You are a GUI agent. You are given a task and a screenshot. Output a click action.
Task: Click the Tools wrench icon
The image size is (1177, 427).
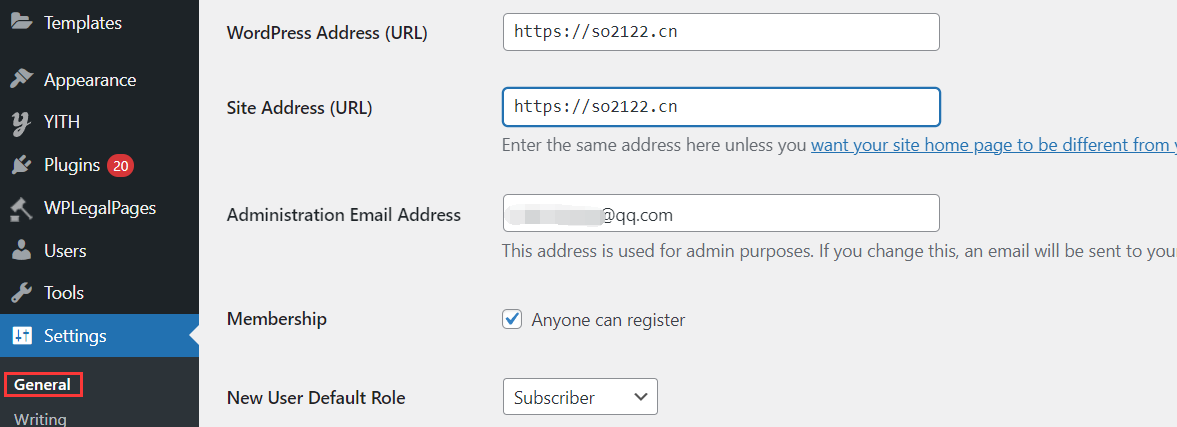[21, 293]
